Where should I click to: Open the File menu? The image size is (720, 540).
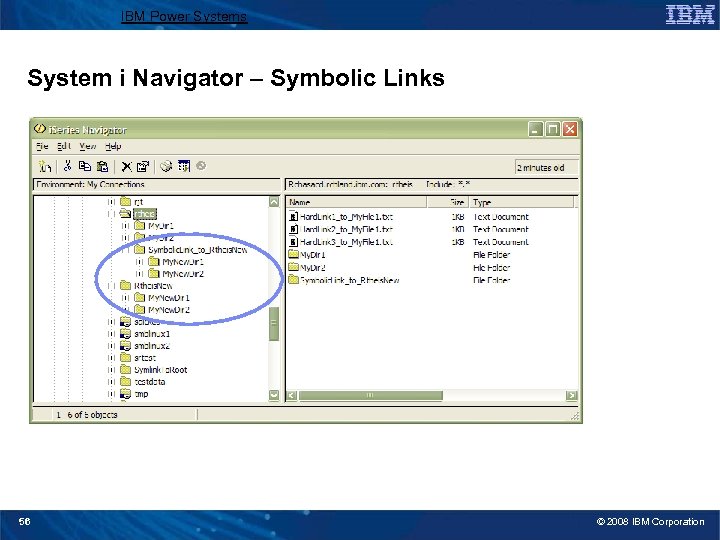(42, 146)
